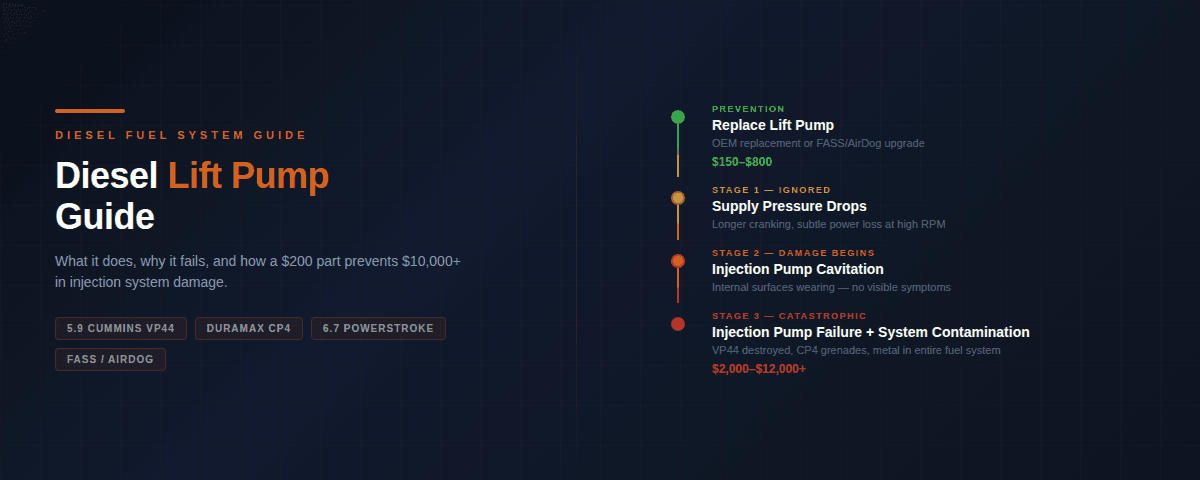Click Injection Pump Failure + System Contamination
The height and width of the screenshot is (480, 1200).
[870, 332]
